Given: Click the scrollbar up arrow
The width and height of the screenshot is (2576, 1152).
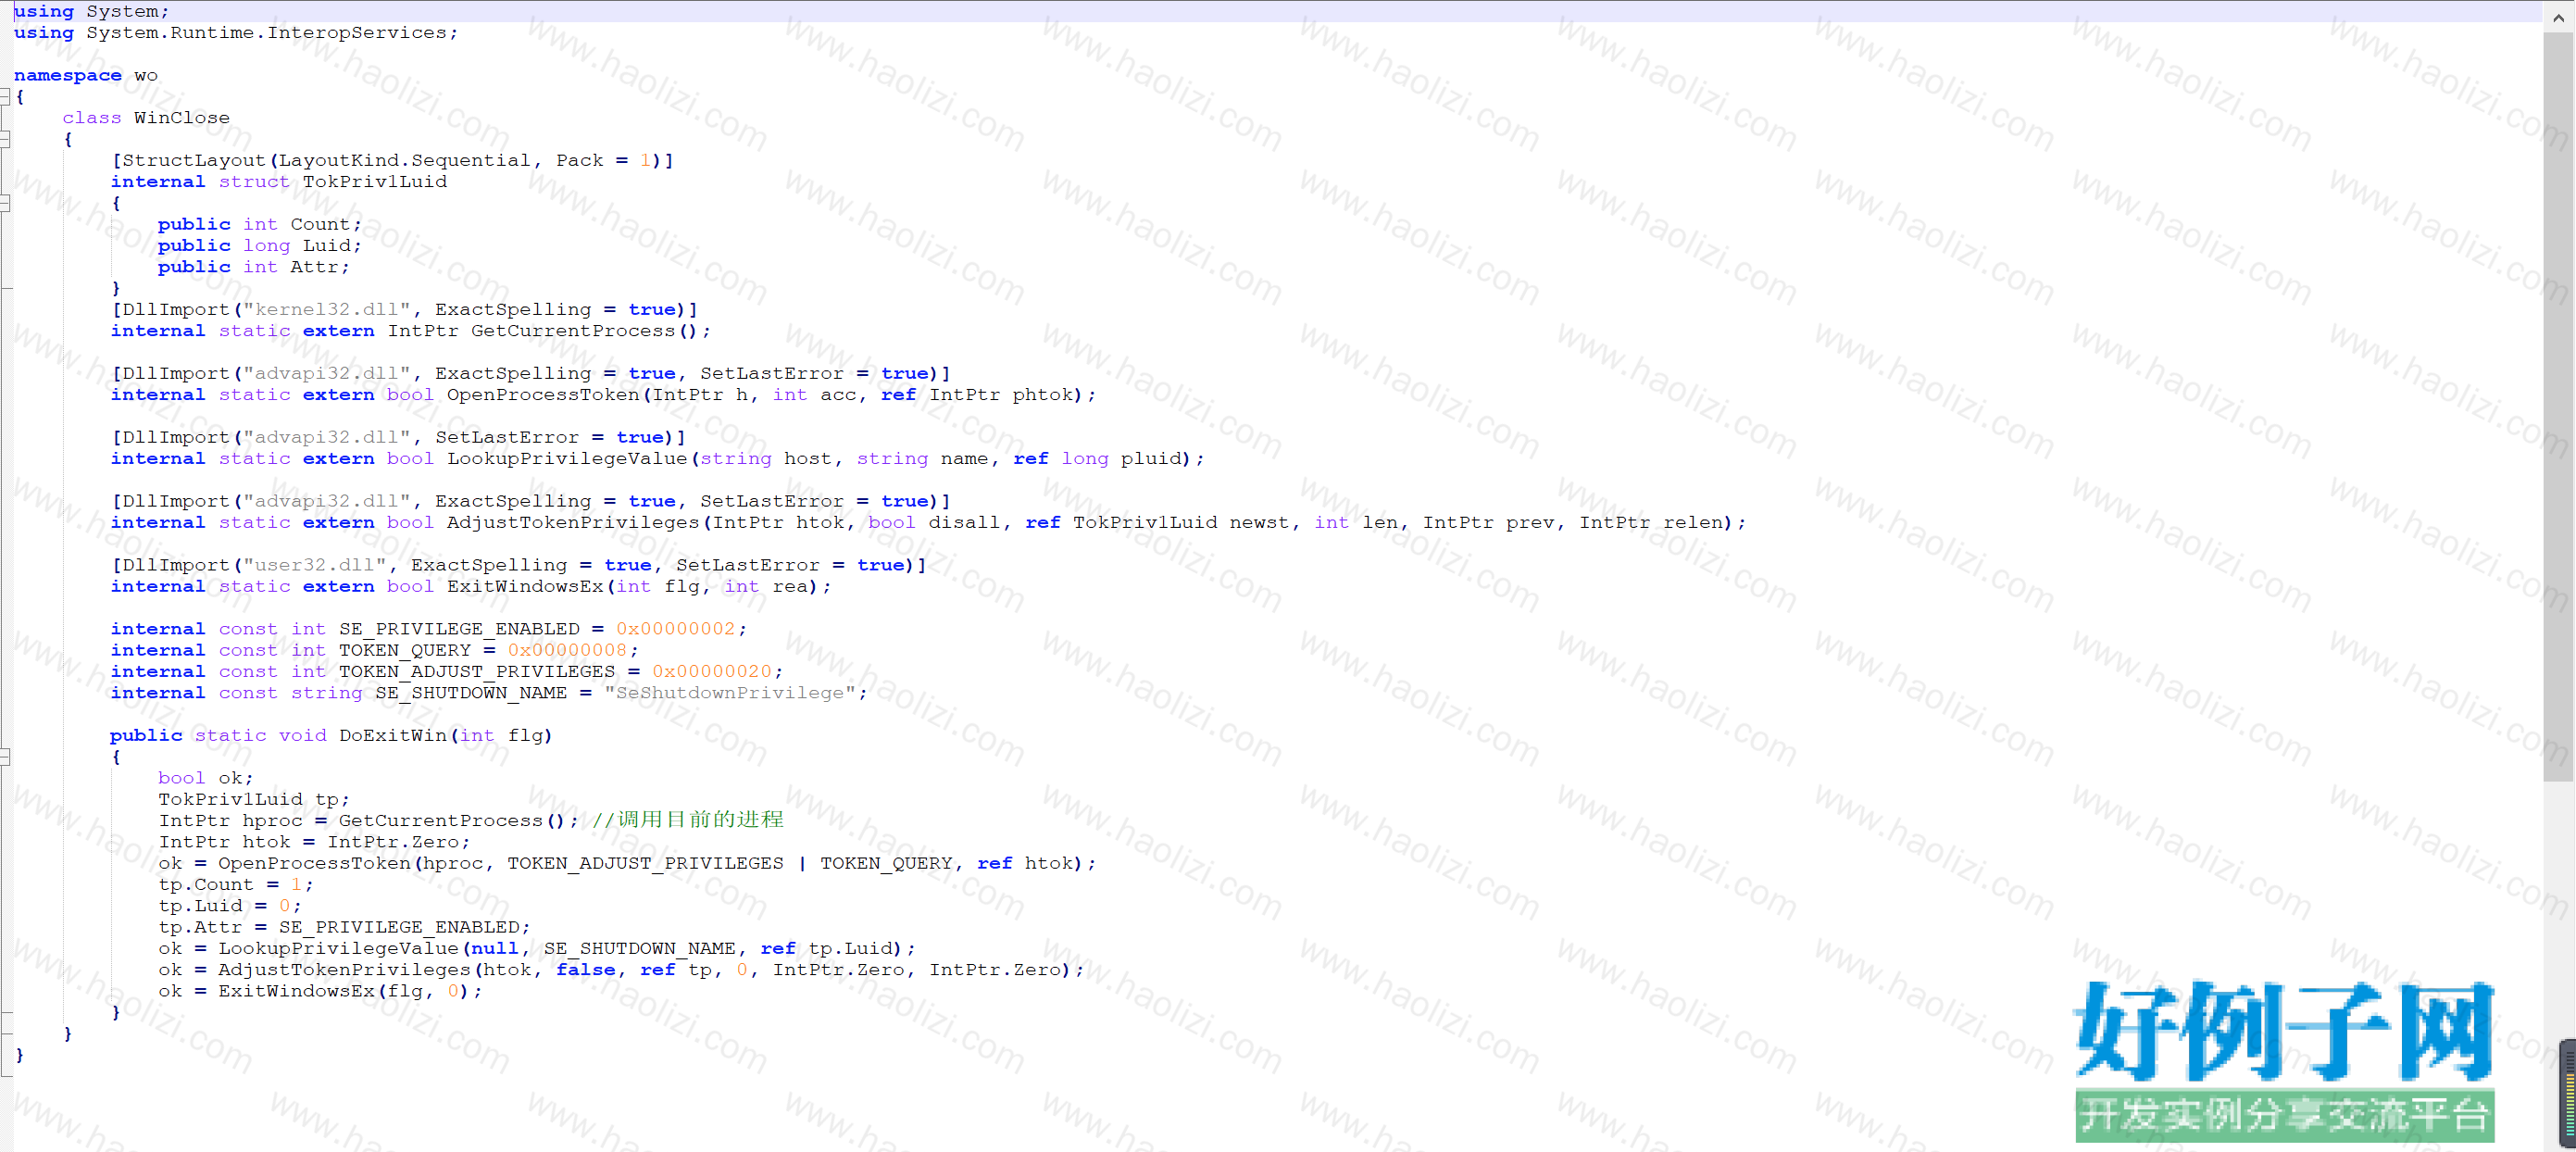Looking at the screenshot, I should click(x=2558, y=18).
